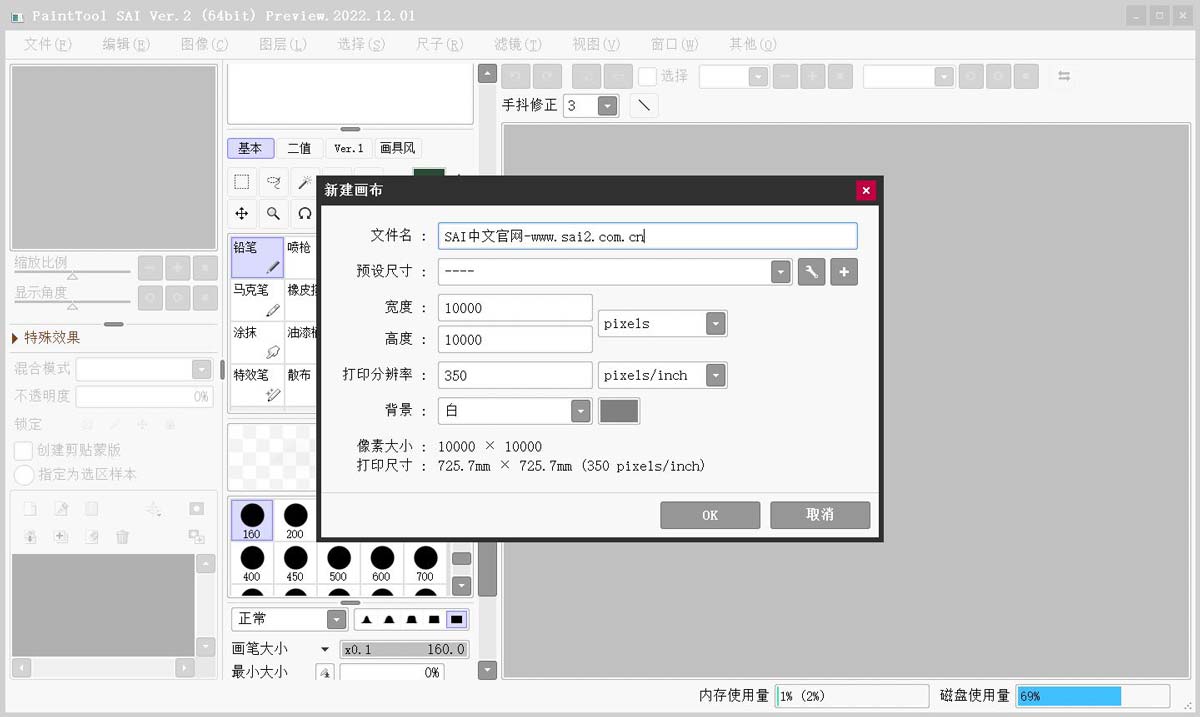This screenshot has width=1200, height=717.
Task: Select the rectangular selection tool
Action: [242, 182]
